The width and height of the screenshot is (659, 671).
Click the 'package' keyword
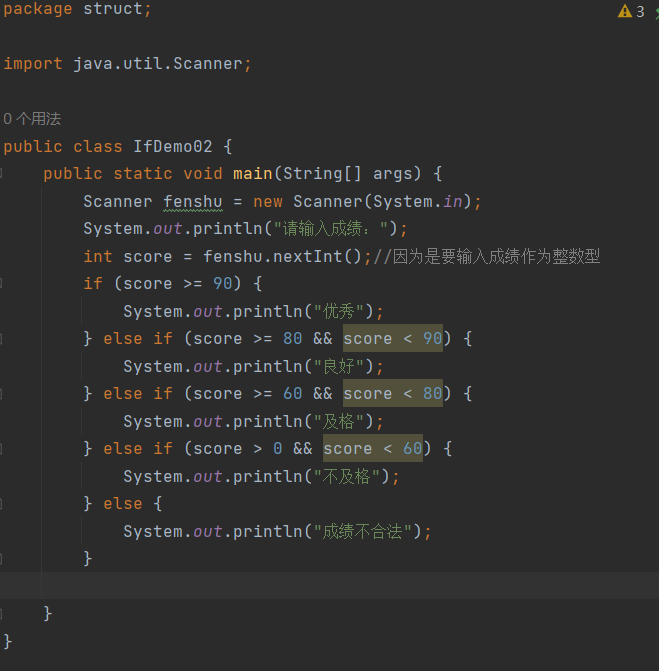click(38, 9)
